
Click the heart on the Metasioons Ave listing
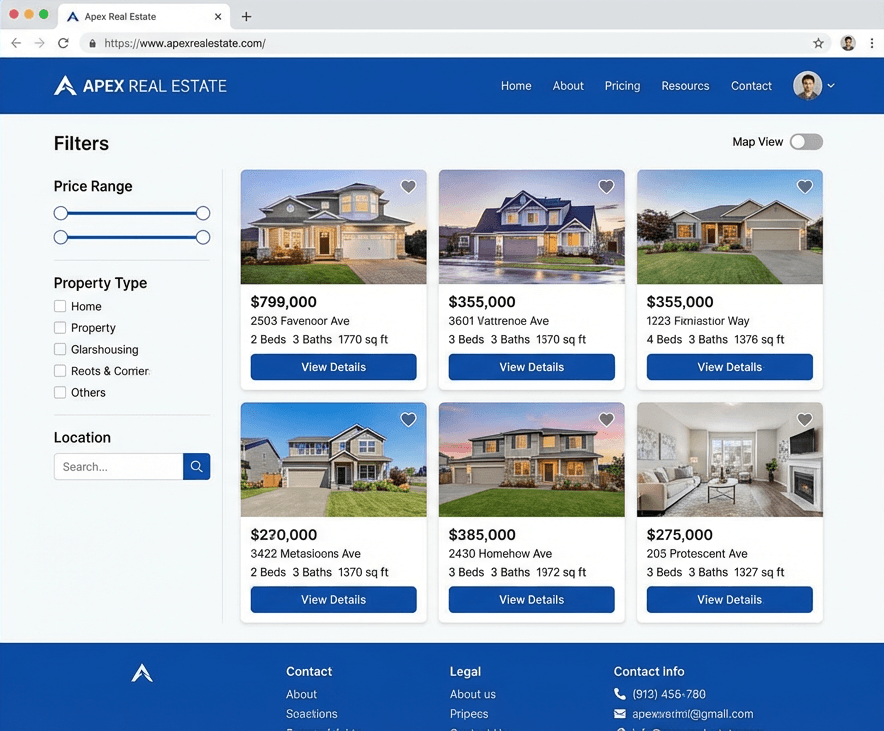pos(408,420)
